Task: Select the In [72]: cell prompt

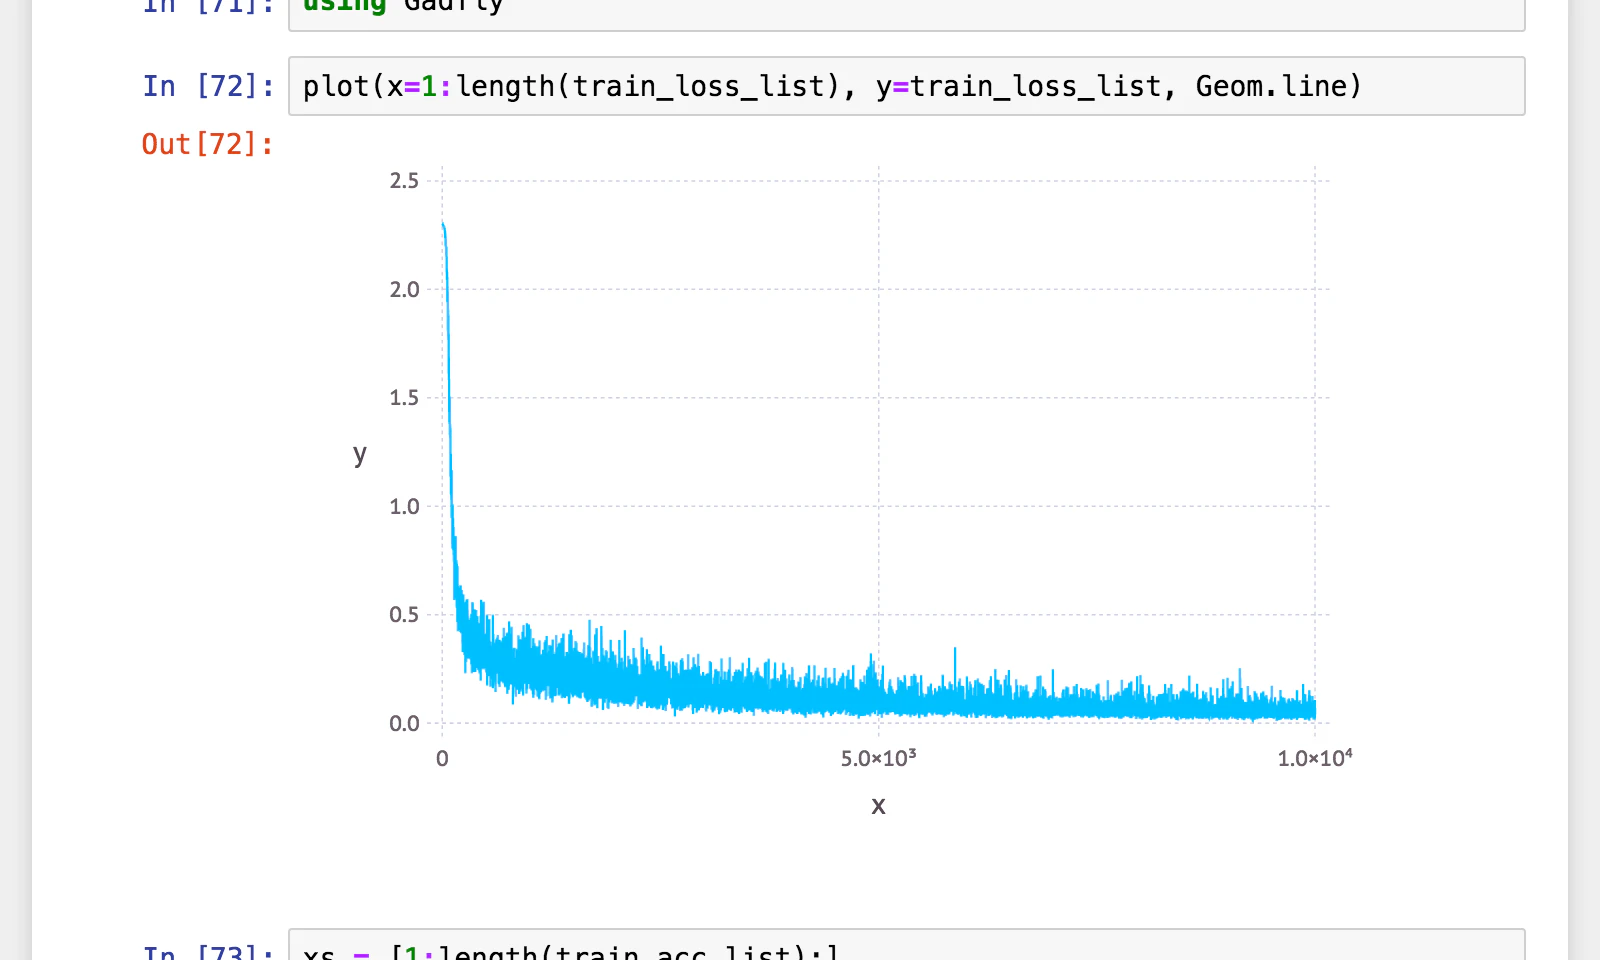Action: [208, 86]
